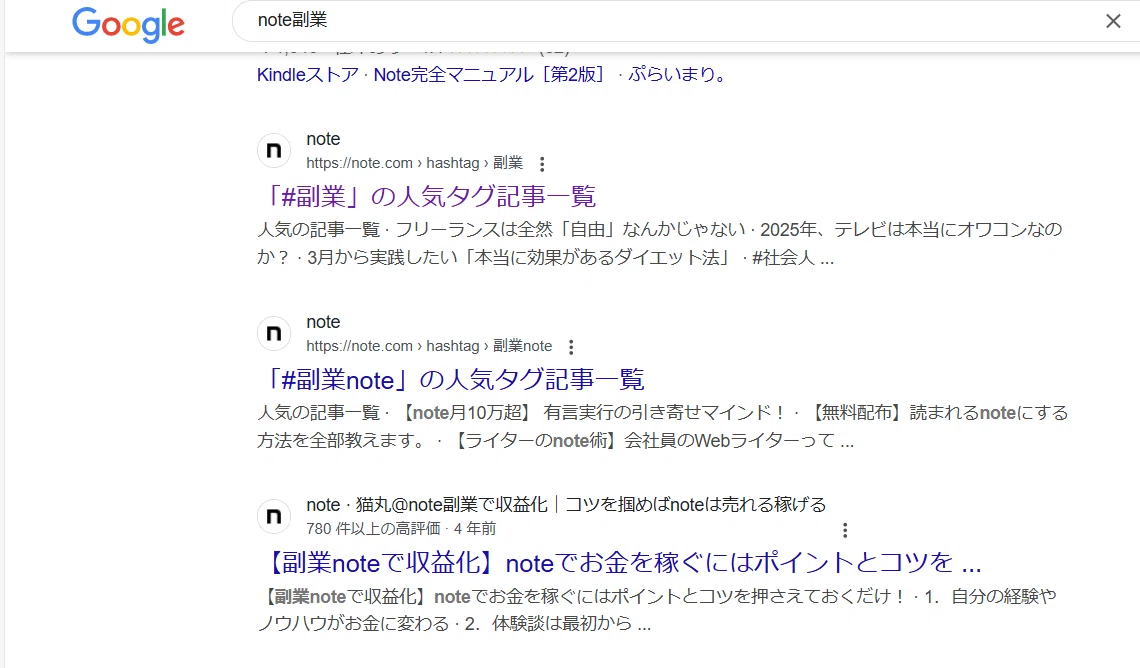
Task: Open【副業noteで収益化】noteでお金を稼ぐには result
Action: (619, 563)
